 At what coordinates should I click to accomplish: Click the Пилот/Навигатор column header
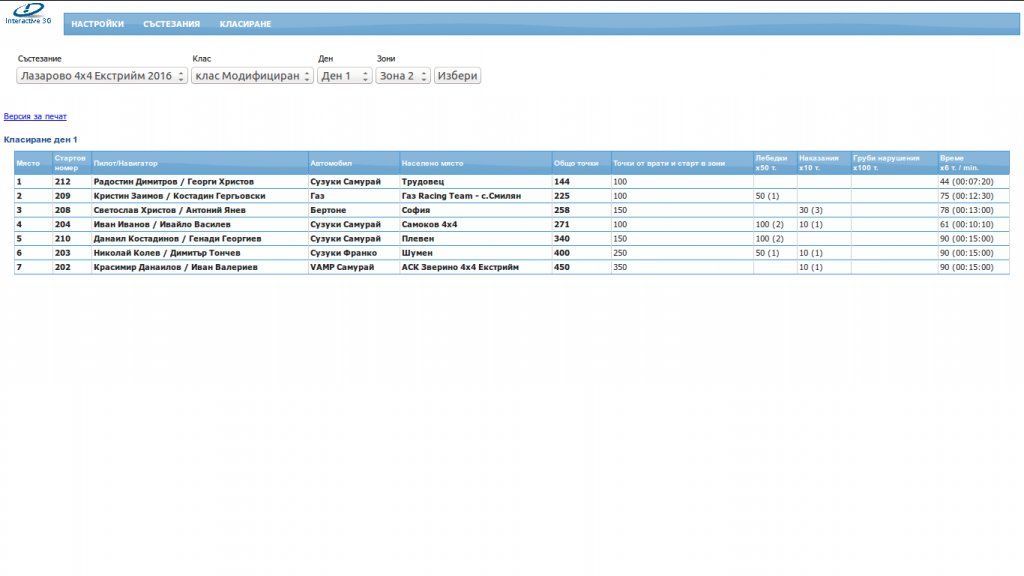coord(199,163)
